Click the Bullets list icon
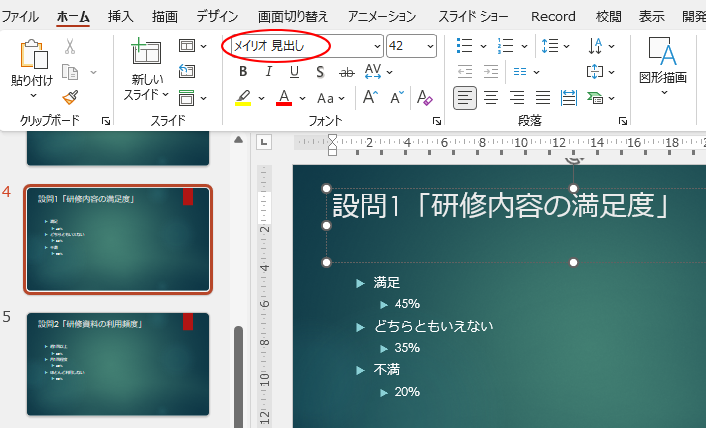706x428 pixels. [464, 46]
